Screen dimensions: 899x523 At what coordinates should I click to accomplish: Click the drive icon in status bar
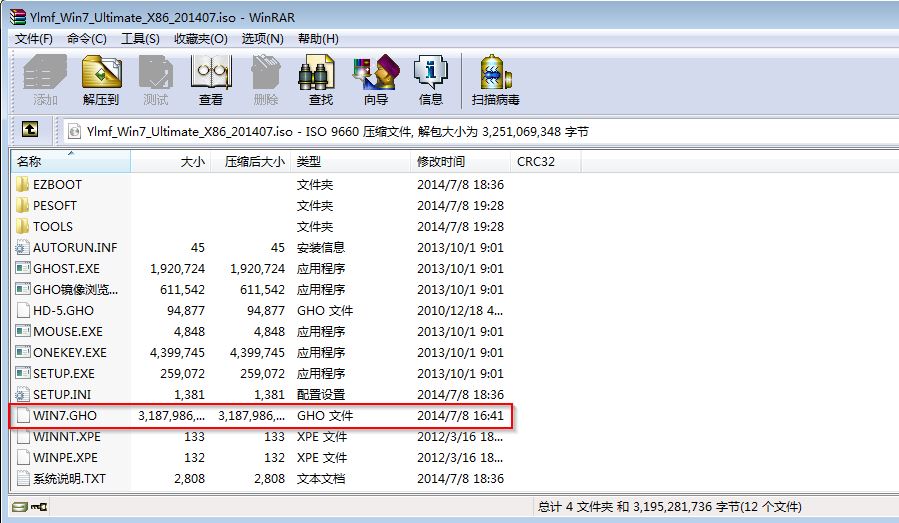(x=20, y=506)
